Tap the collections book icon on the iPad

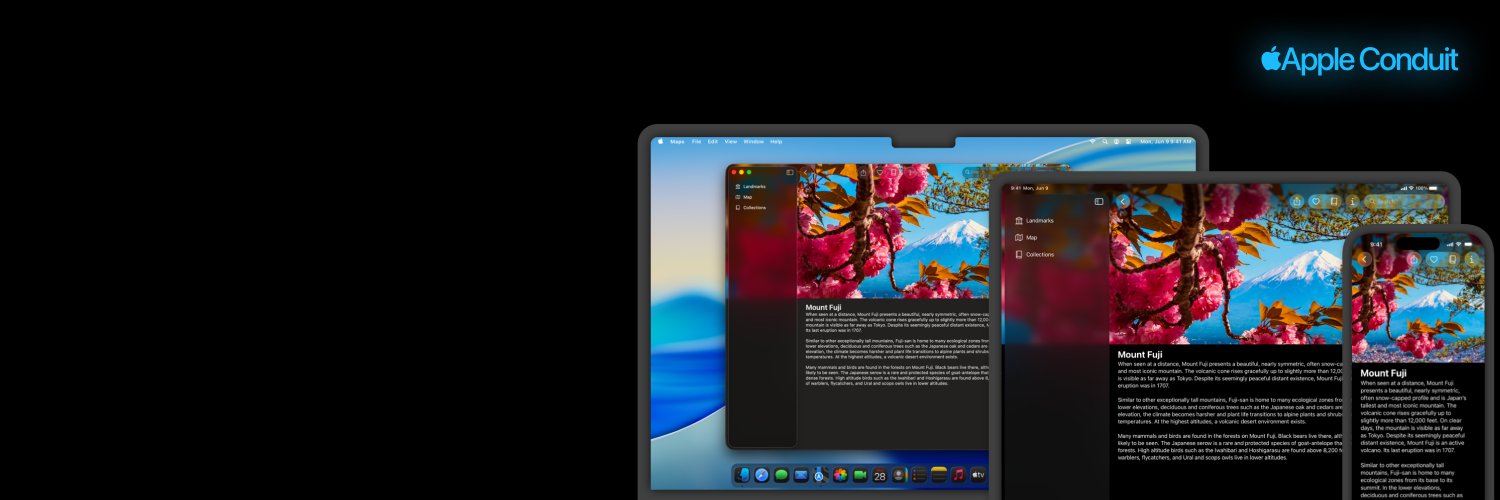point(1334,201)
